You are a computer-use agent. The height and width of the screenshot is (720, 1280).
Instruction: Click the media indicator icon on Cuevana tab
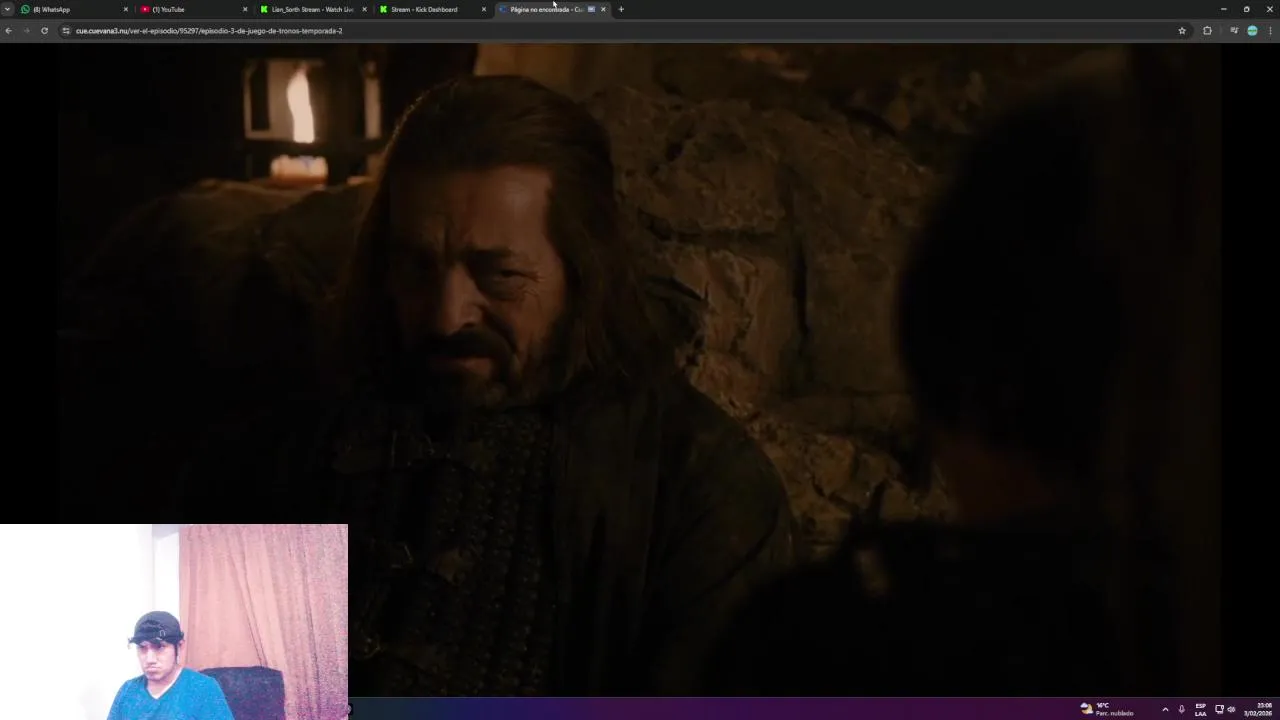(x=591, y=9)
